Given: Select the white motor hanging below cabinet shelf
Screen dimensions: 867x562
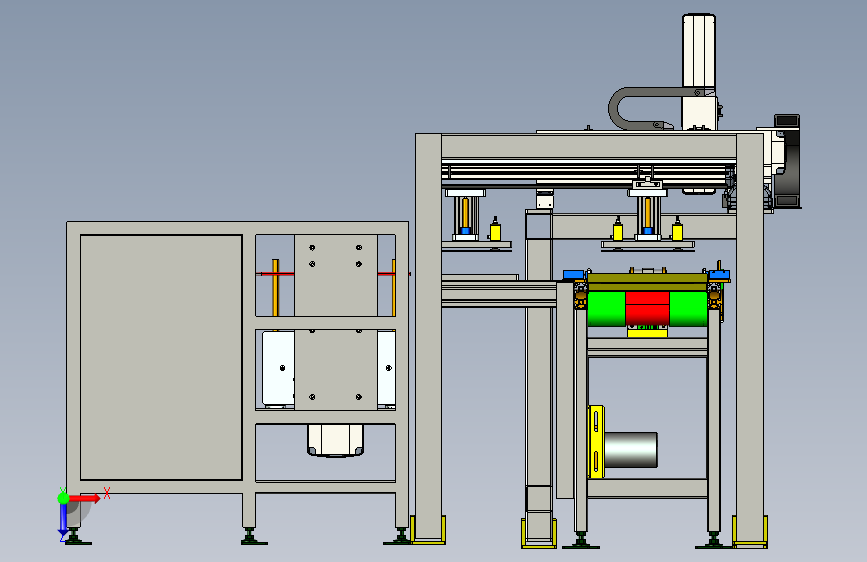Looking at the screenshot, I should pos(336,440).
